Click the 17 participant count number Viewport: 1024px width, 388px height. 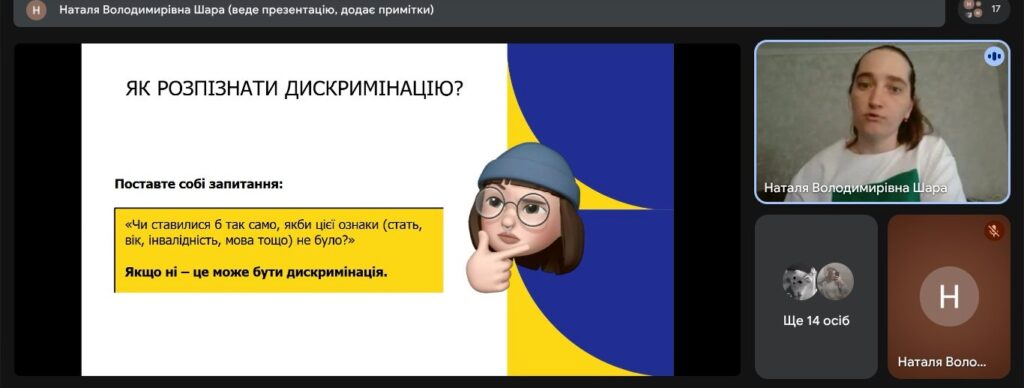[996, 9]
